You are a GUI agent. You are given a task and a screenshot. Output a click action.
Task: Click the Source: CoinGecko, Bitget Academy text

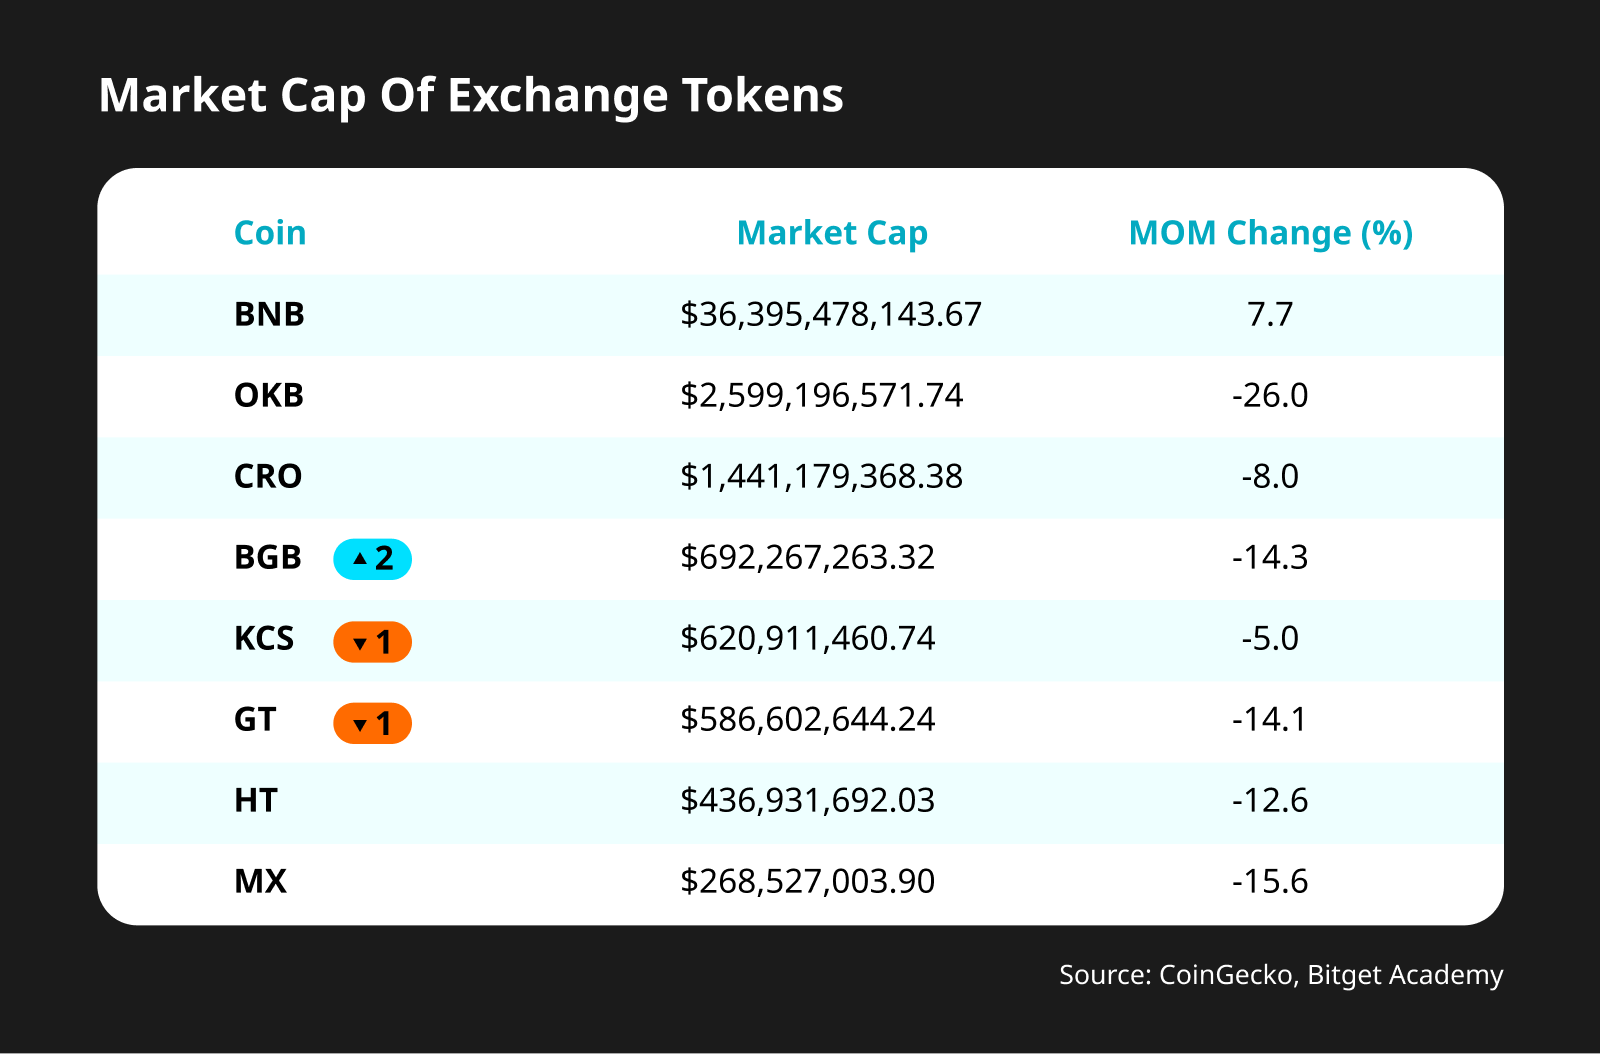click(1281, 975)
